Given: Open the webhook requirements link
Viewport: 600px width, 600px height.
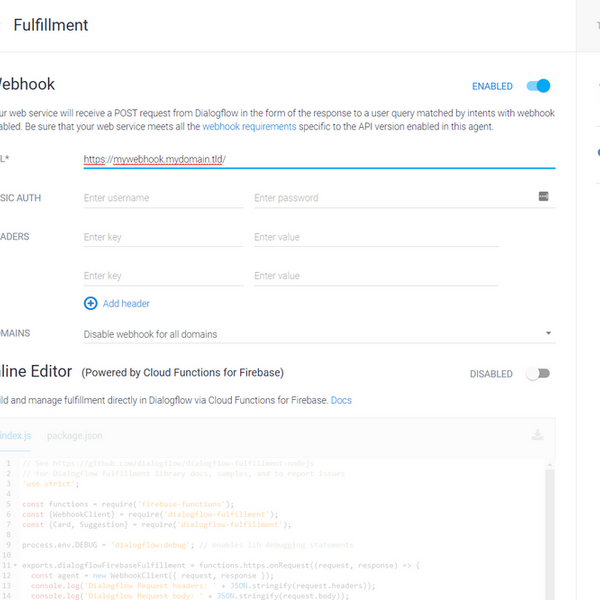Looking at the screenshot, I should (x=249, y=127).
